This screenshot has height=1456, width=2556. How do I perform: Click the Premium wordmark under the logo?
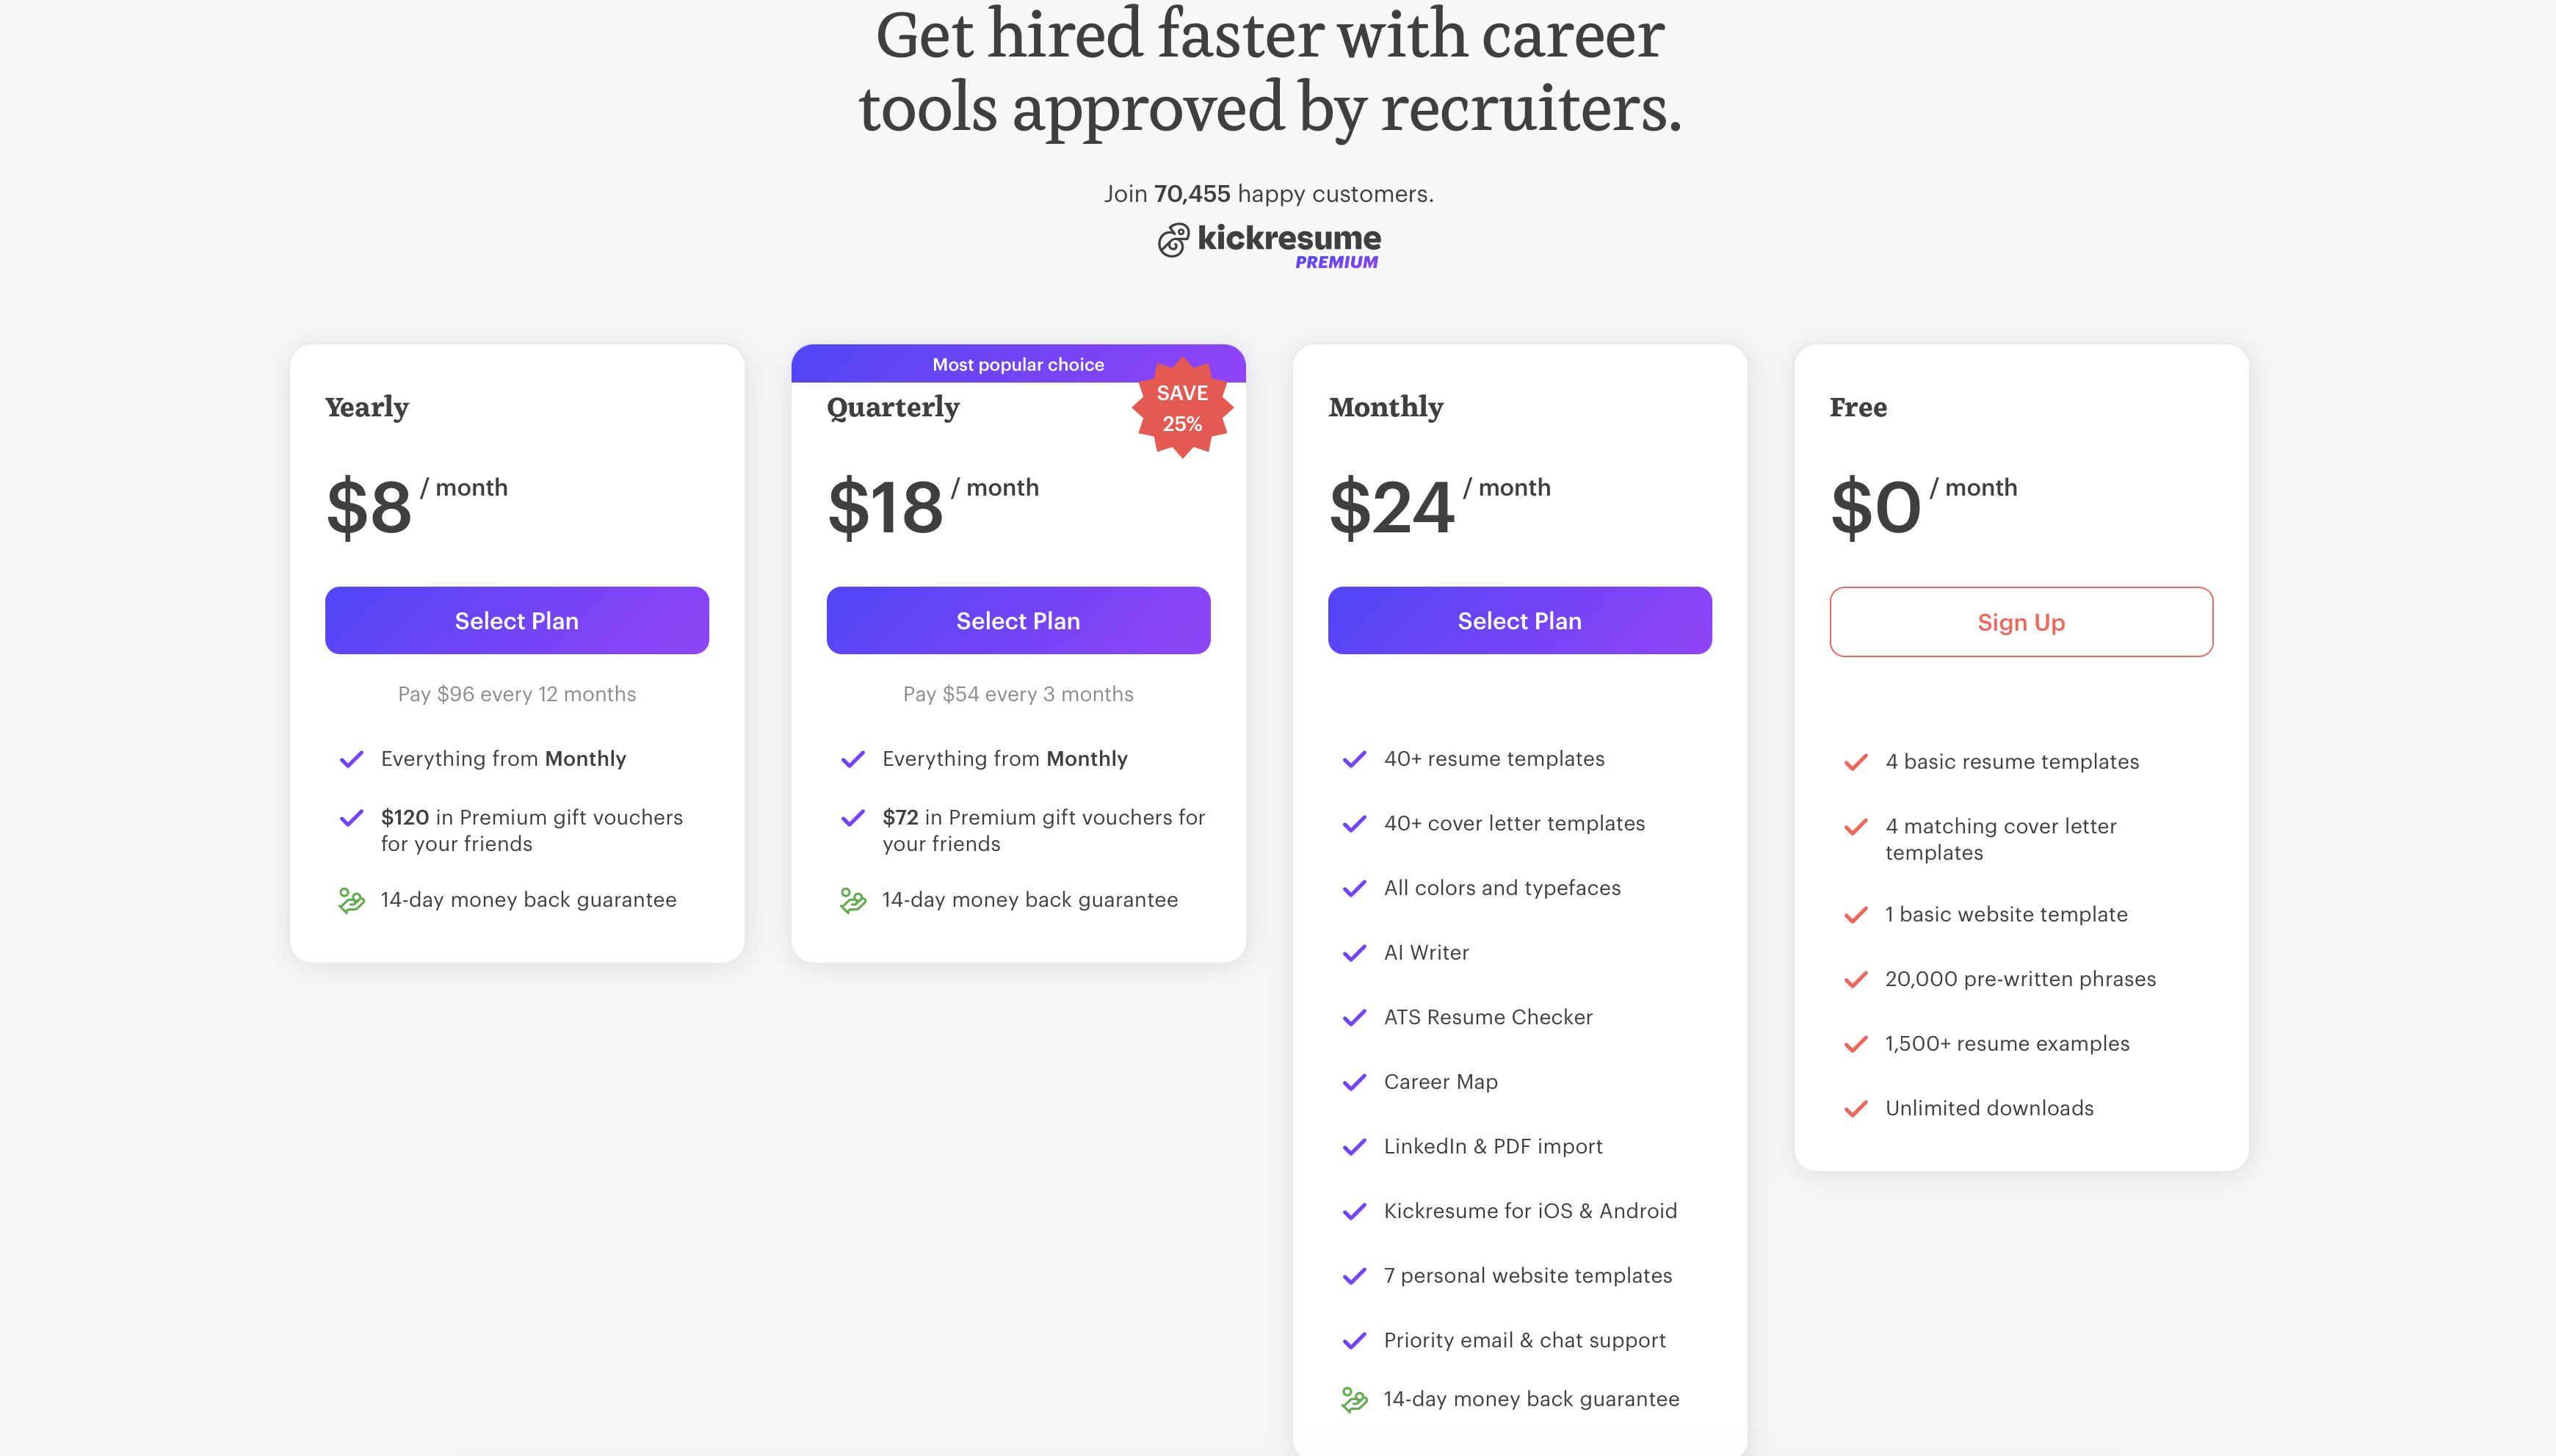pyautogui.click(x=1337, y=262)
